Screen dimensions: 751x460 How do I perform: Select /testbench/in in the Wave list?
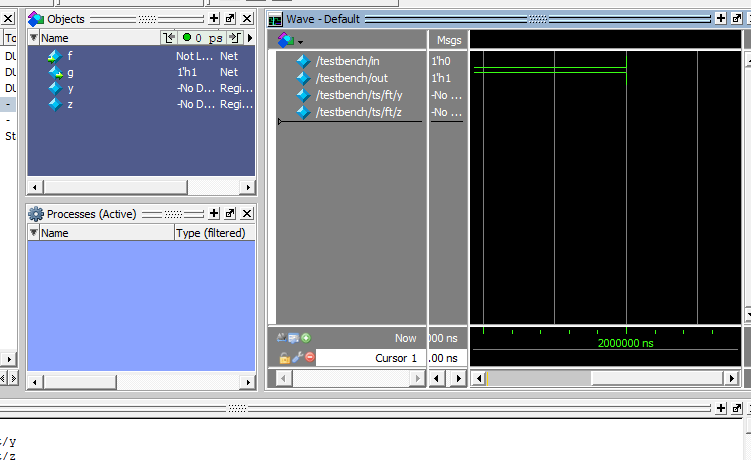347,61
